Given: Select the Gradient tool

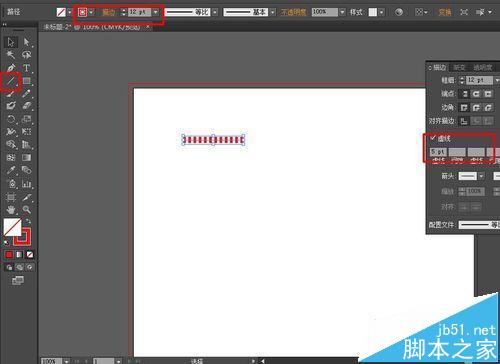Looking at the screenshot, I should tap(26, 157).
